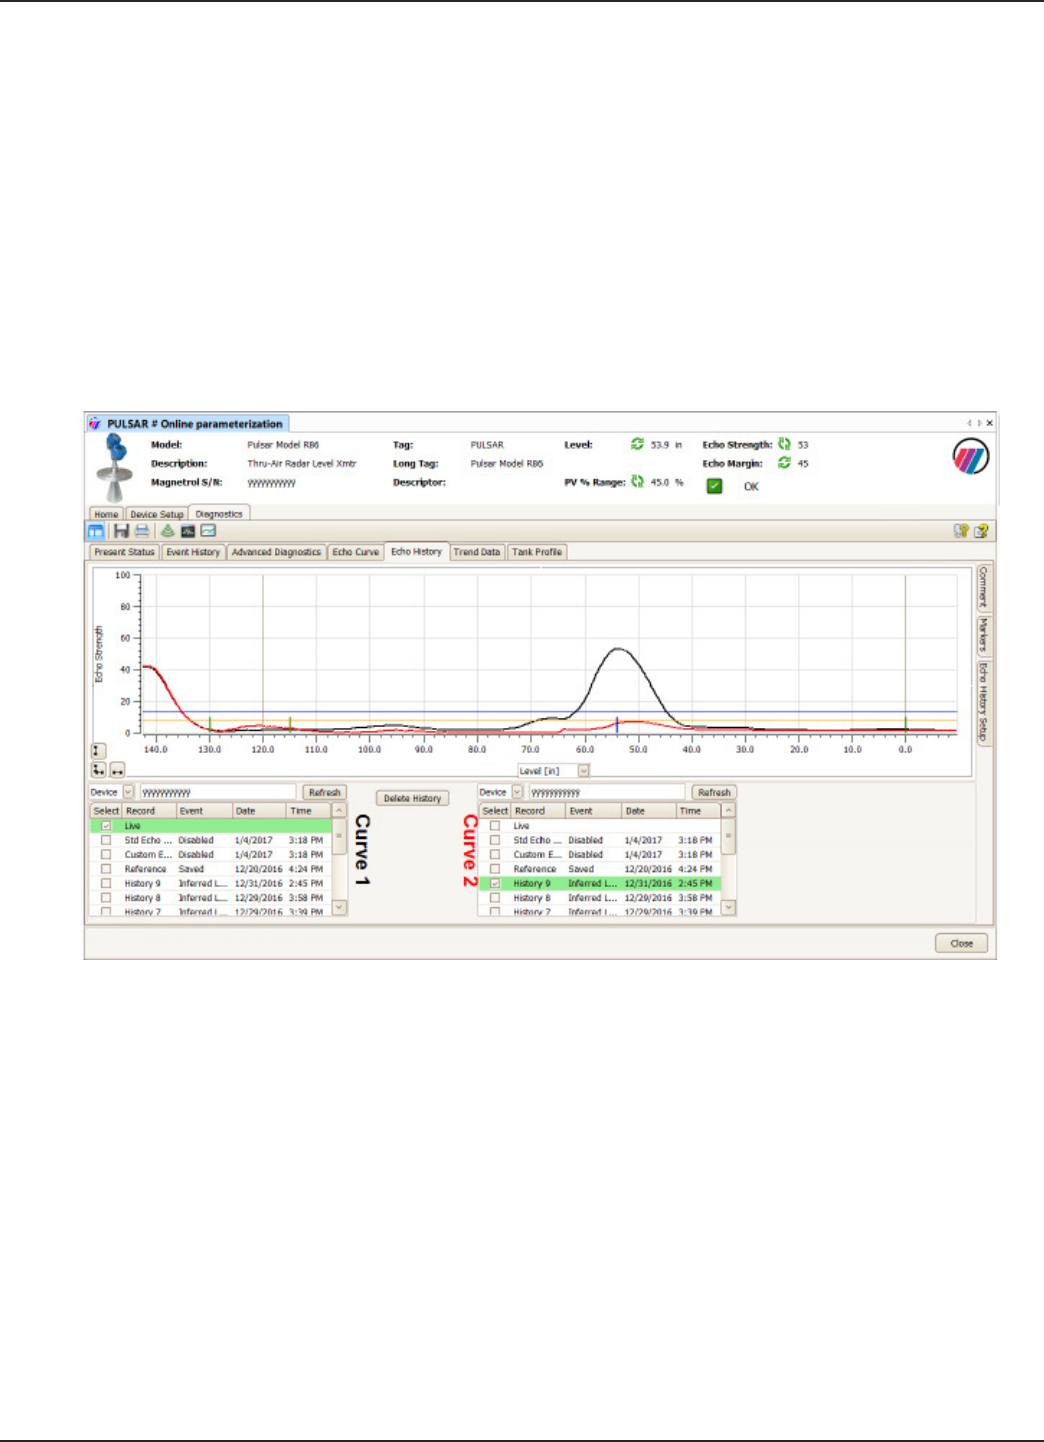Click Refresh button for Curve 2
Screen dimensions: 1044x1442
714,792
